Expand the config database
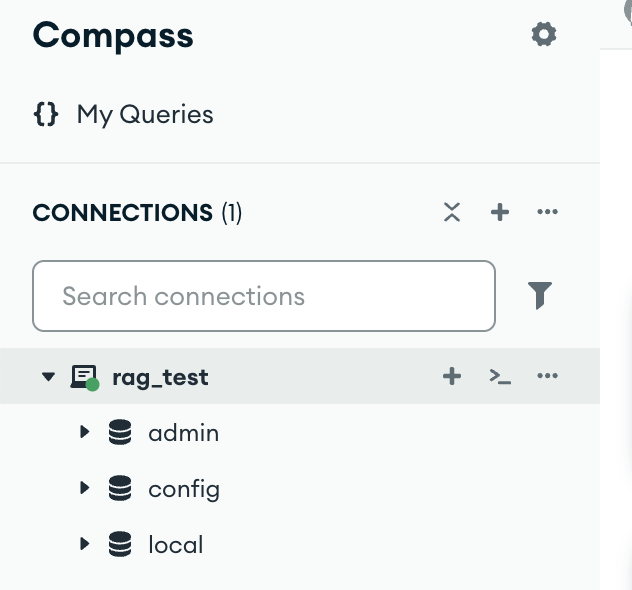The image size is (632, 590). pos(85,488)
